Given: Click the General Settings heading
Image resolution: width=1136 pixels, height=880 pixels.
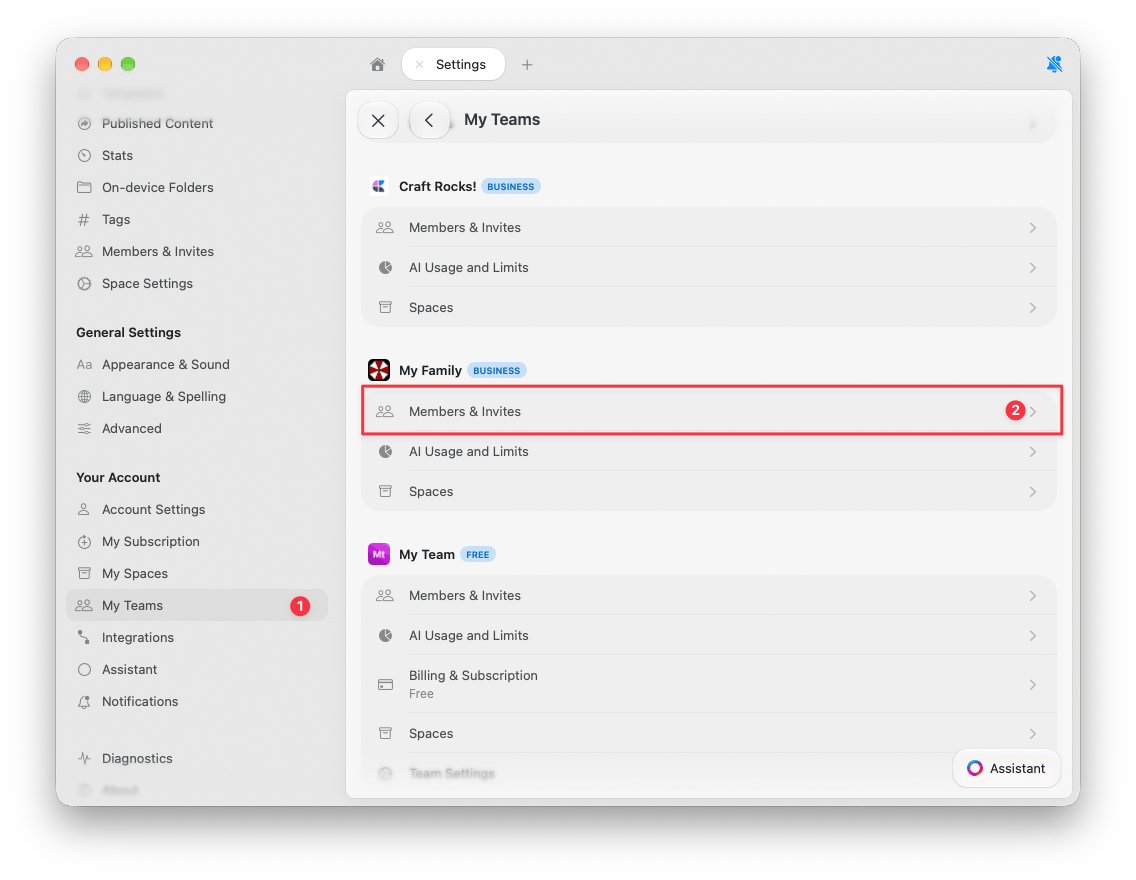Looking at the screenshot, I should pyautogui.click(x=128, y=332).
